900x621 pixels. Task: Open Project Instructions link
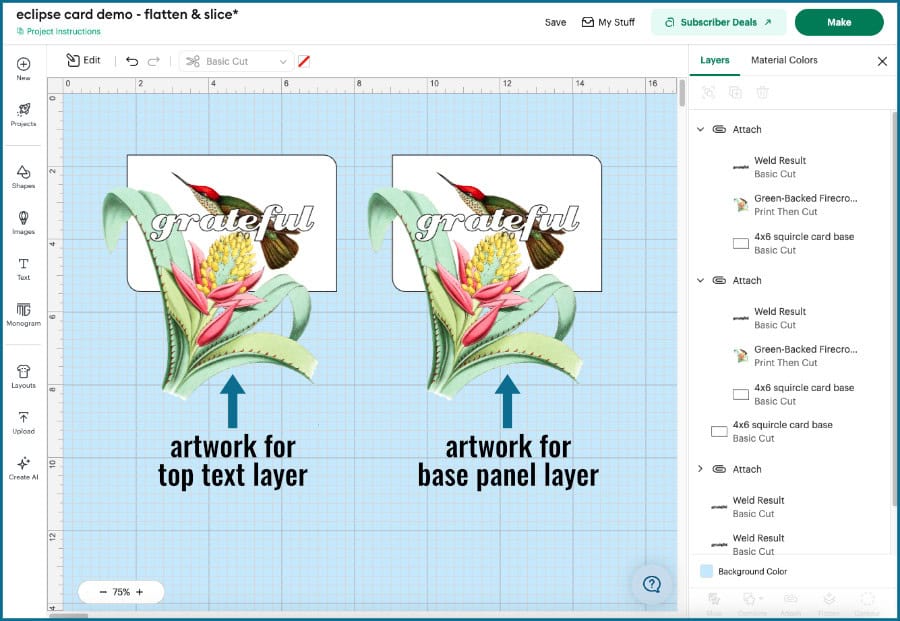(59, 32)
